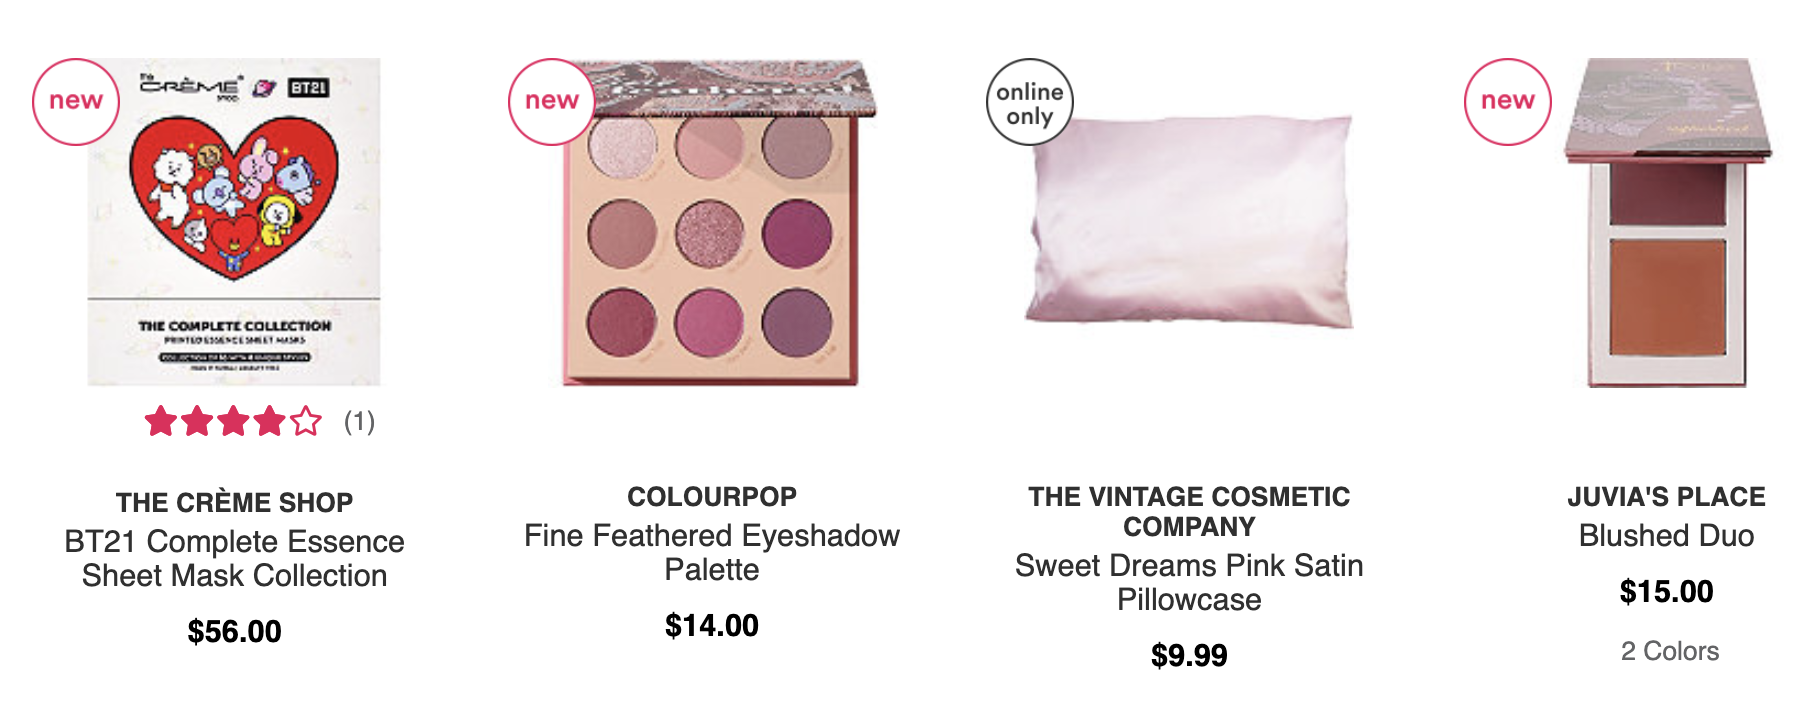Open the Blushed Duo product image
This screenshot has width=1818, height=716.
point(1667,222)
